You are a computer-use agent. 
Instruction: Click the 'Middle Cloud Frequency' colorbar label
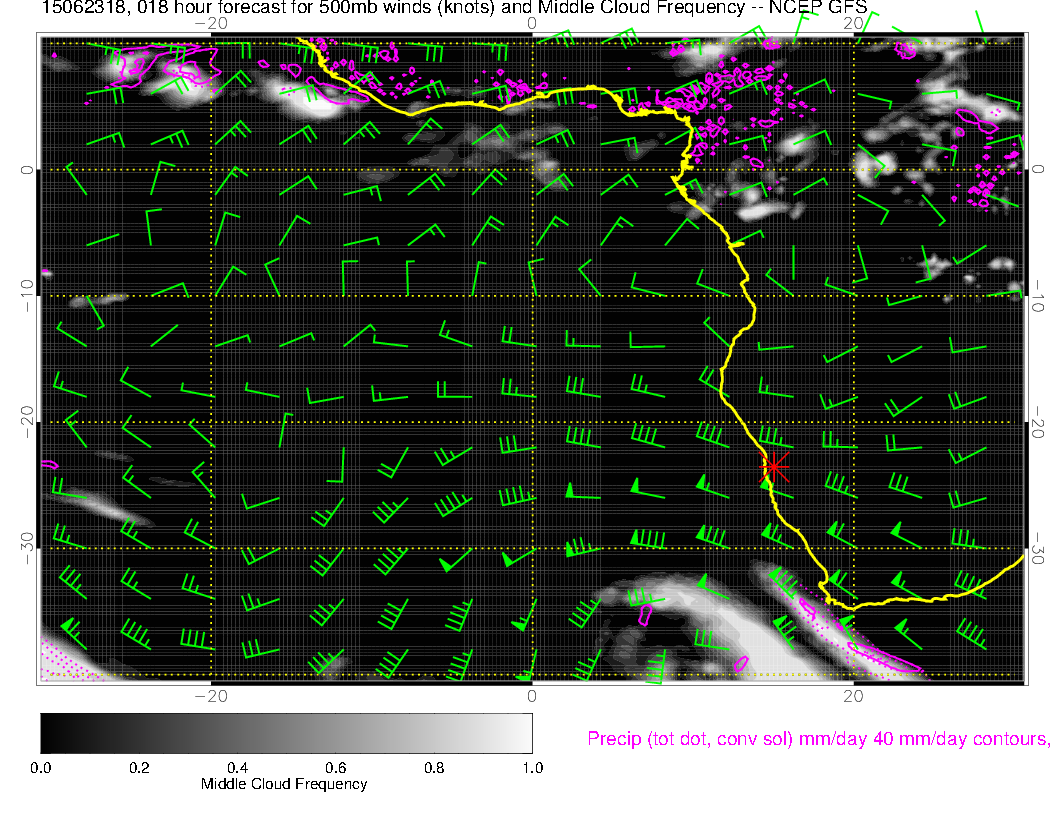[284, 784]
